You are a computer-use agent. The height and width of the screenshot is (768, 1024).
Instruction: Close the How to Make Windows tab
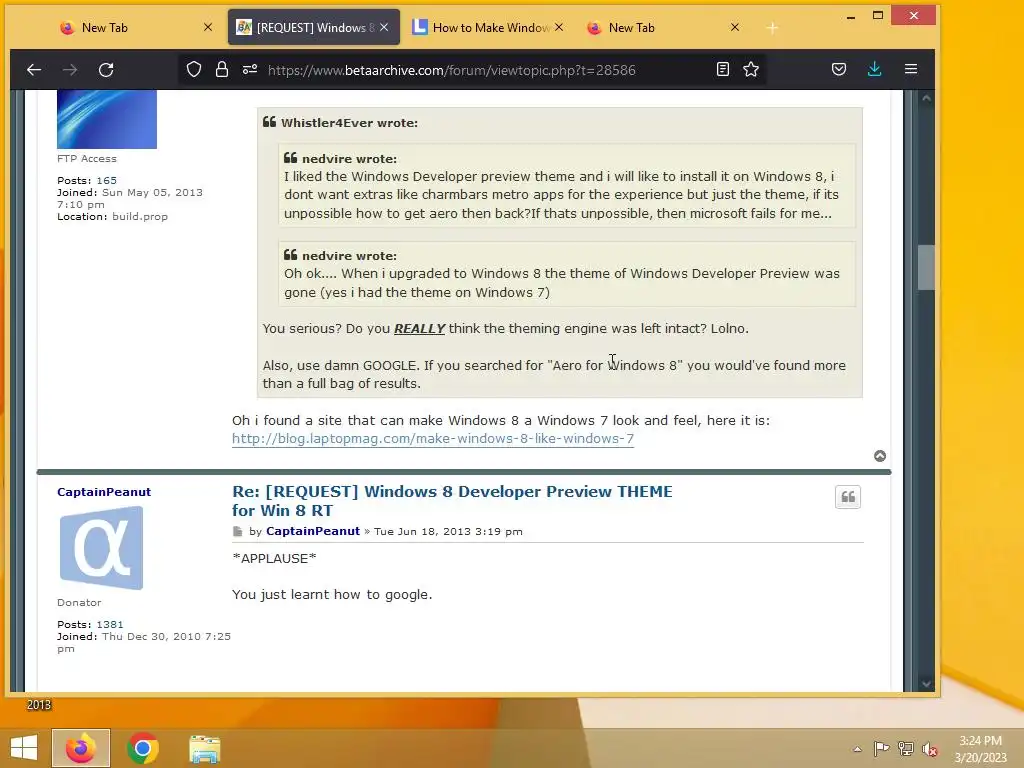point(559,27)
